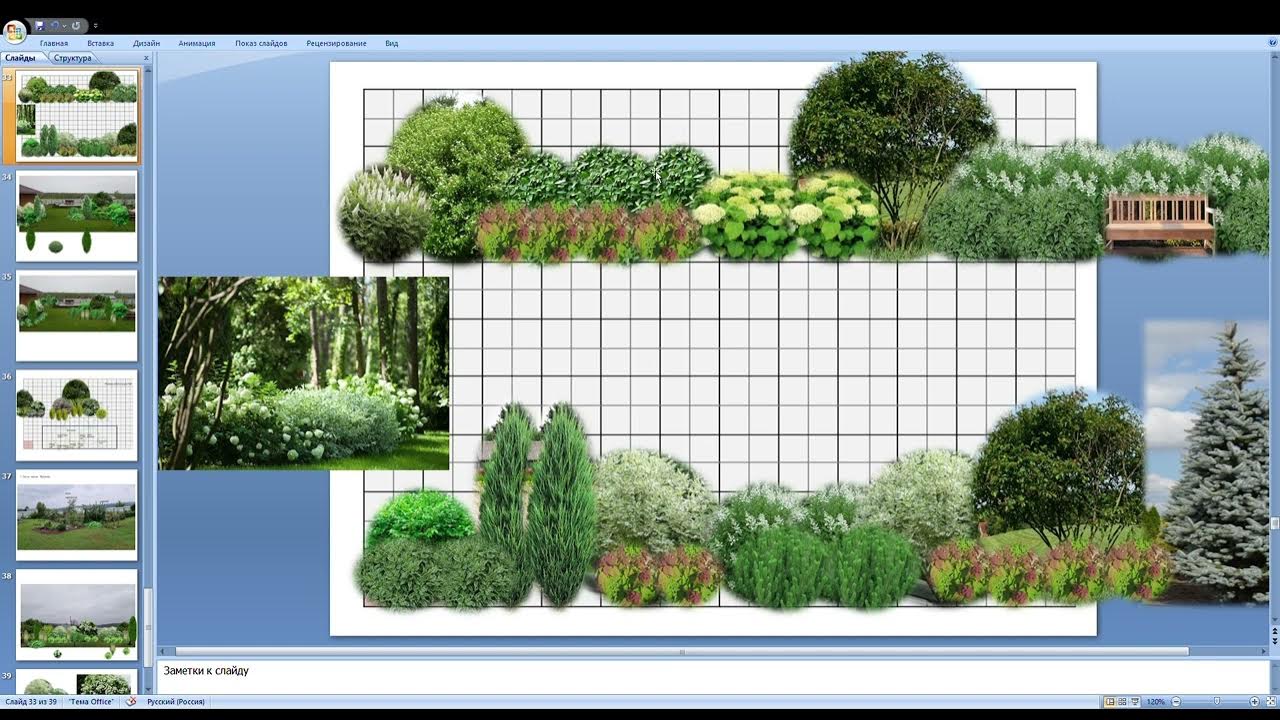Click the zoom slider handle
The image size is (1280, 720).
[x=1217, y=702]
